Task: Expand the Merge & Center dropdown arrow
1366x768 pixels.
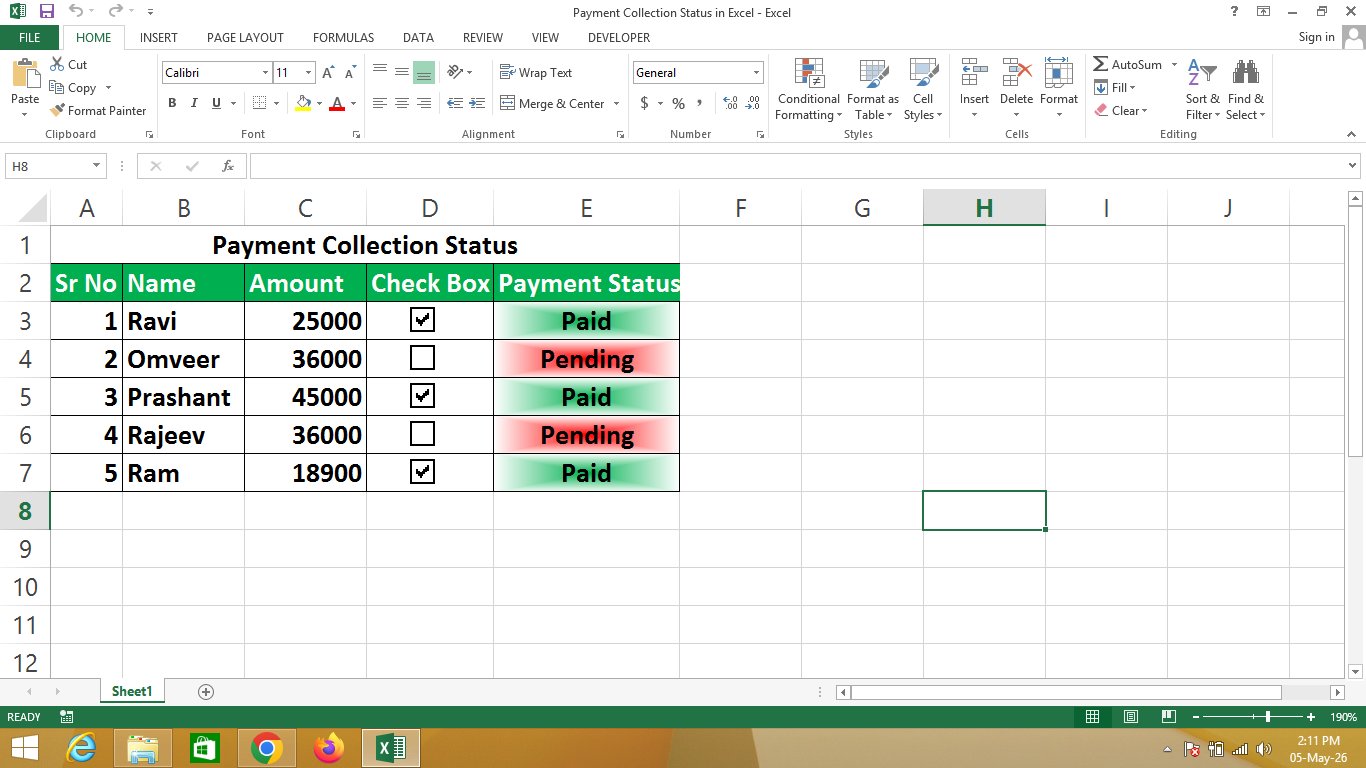Action: coord(616,104)
